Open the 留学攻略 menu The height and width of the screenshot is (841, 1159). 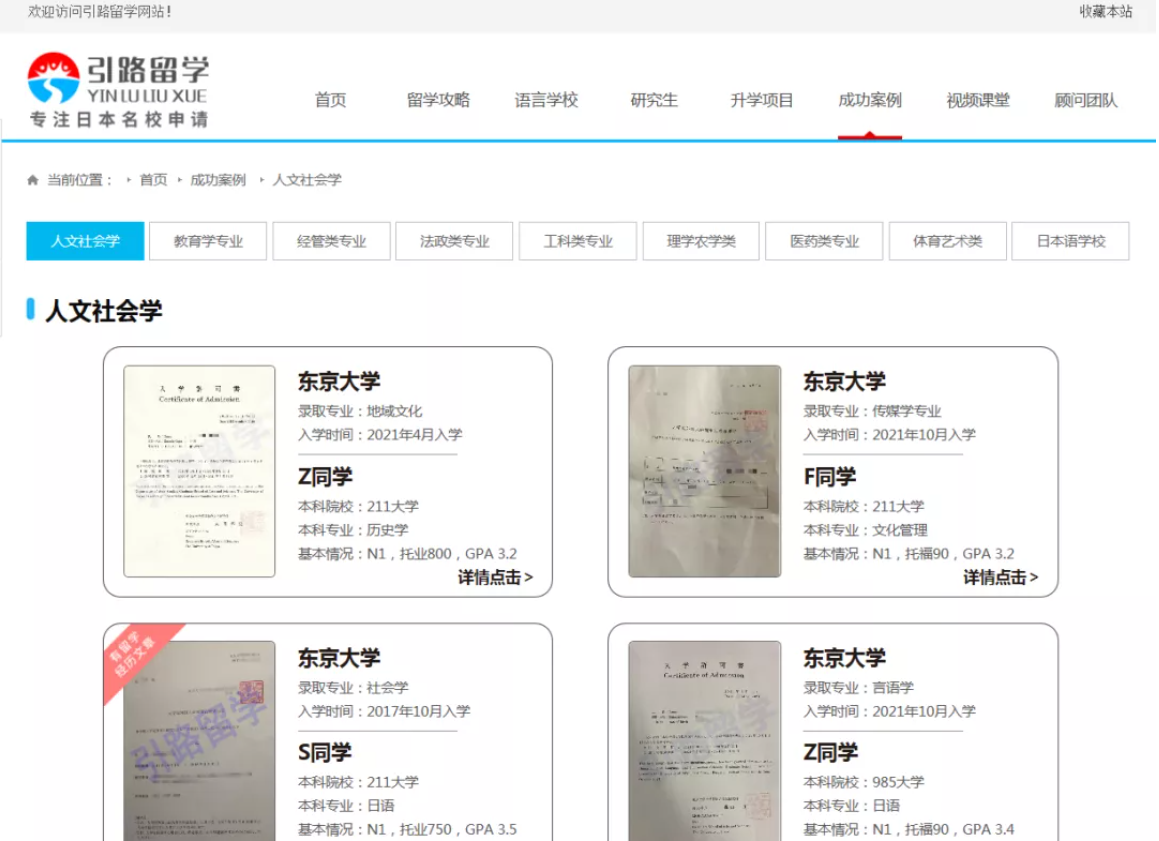point(438,100)
